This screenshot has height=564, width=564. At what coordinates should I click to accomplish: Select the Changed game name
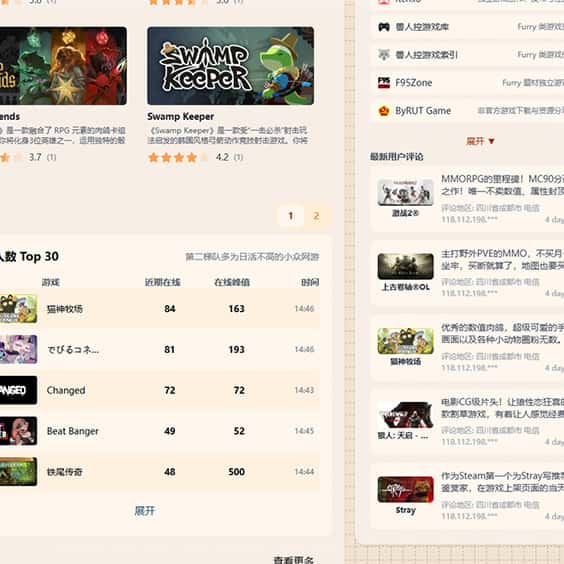coord(66,390)
